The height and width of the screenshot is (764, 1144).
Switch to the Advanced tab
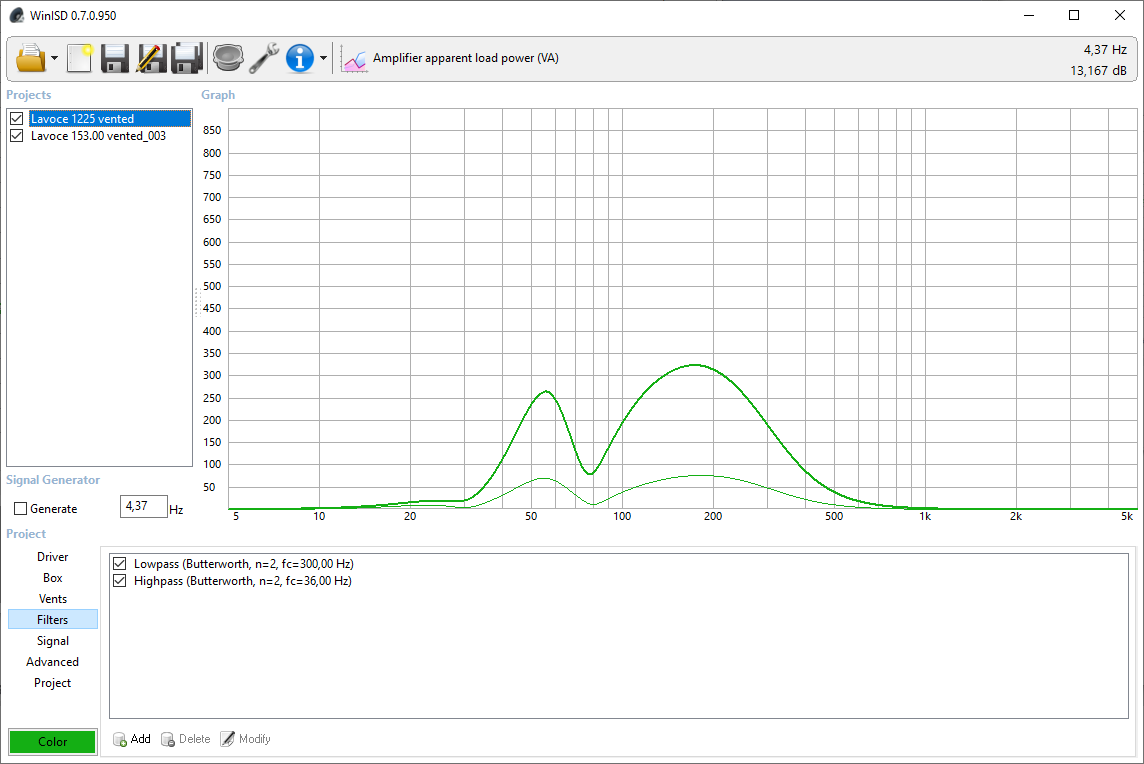(x=53, y=662)
